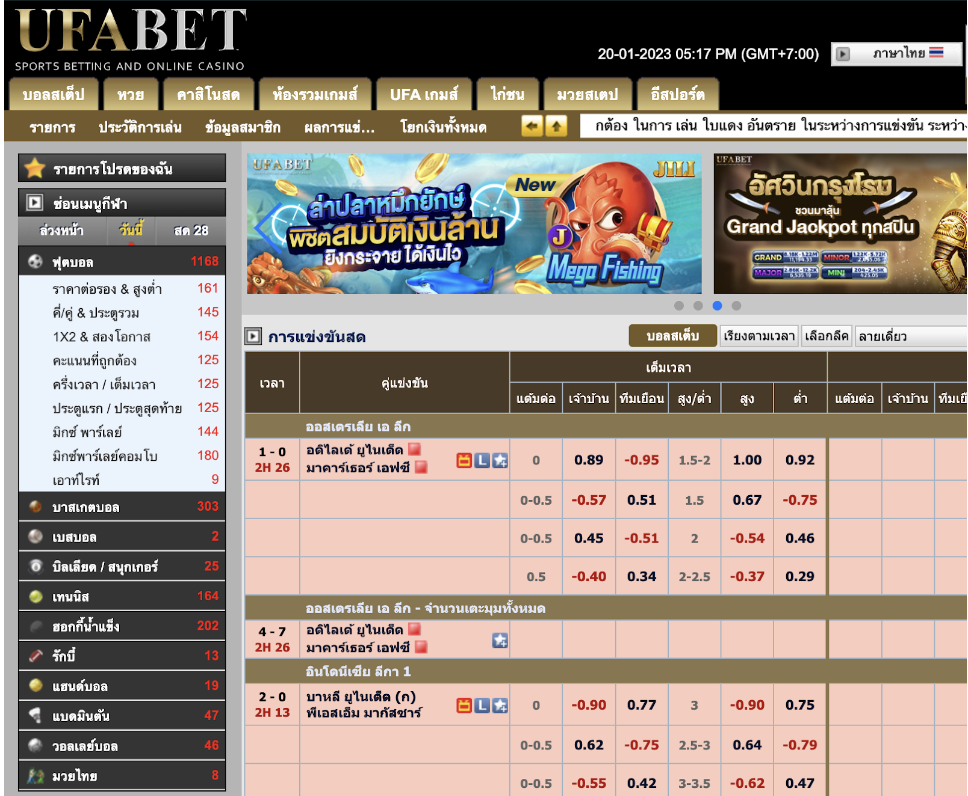Select the ห้องรวมเกมส์ tab
The width and height of the screenshot is (968, 796).
tap(315, 94)
